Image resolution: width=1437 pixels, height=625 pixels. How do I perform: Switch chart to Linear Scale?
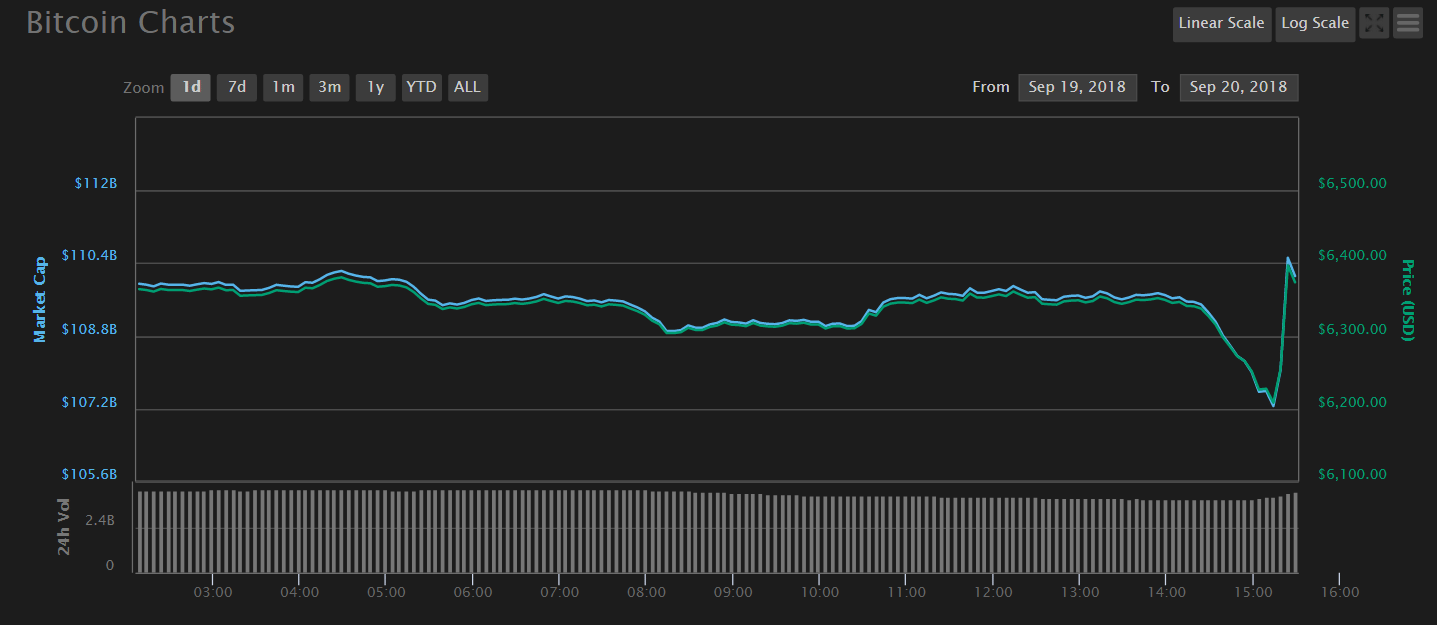pyautogui.click(x=1222, y=24)
